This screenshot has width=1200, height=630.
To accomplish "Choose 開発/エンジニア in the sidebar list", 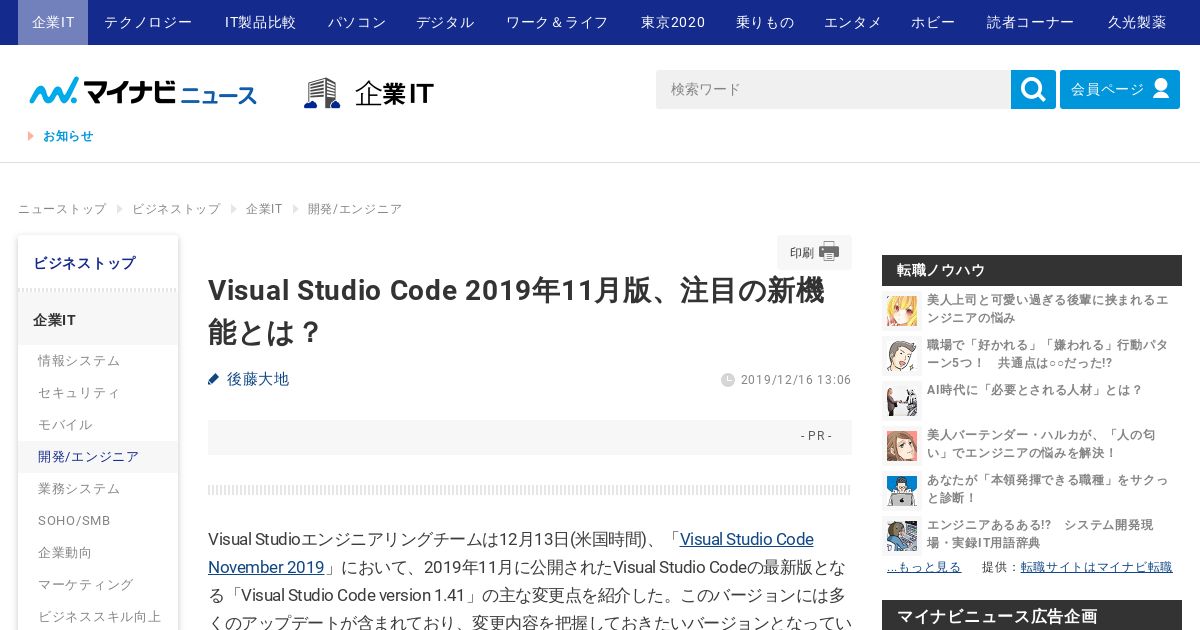I will point(88,457).
